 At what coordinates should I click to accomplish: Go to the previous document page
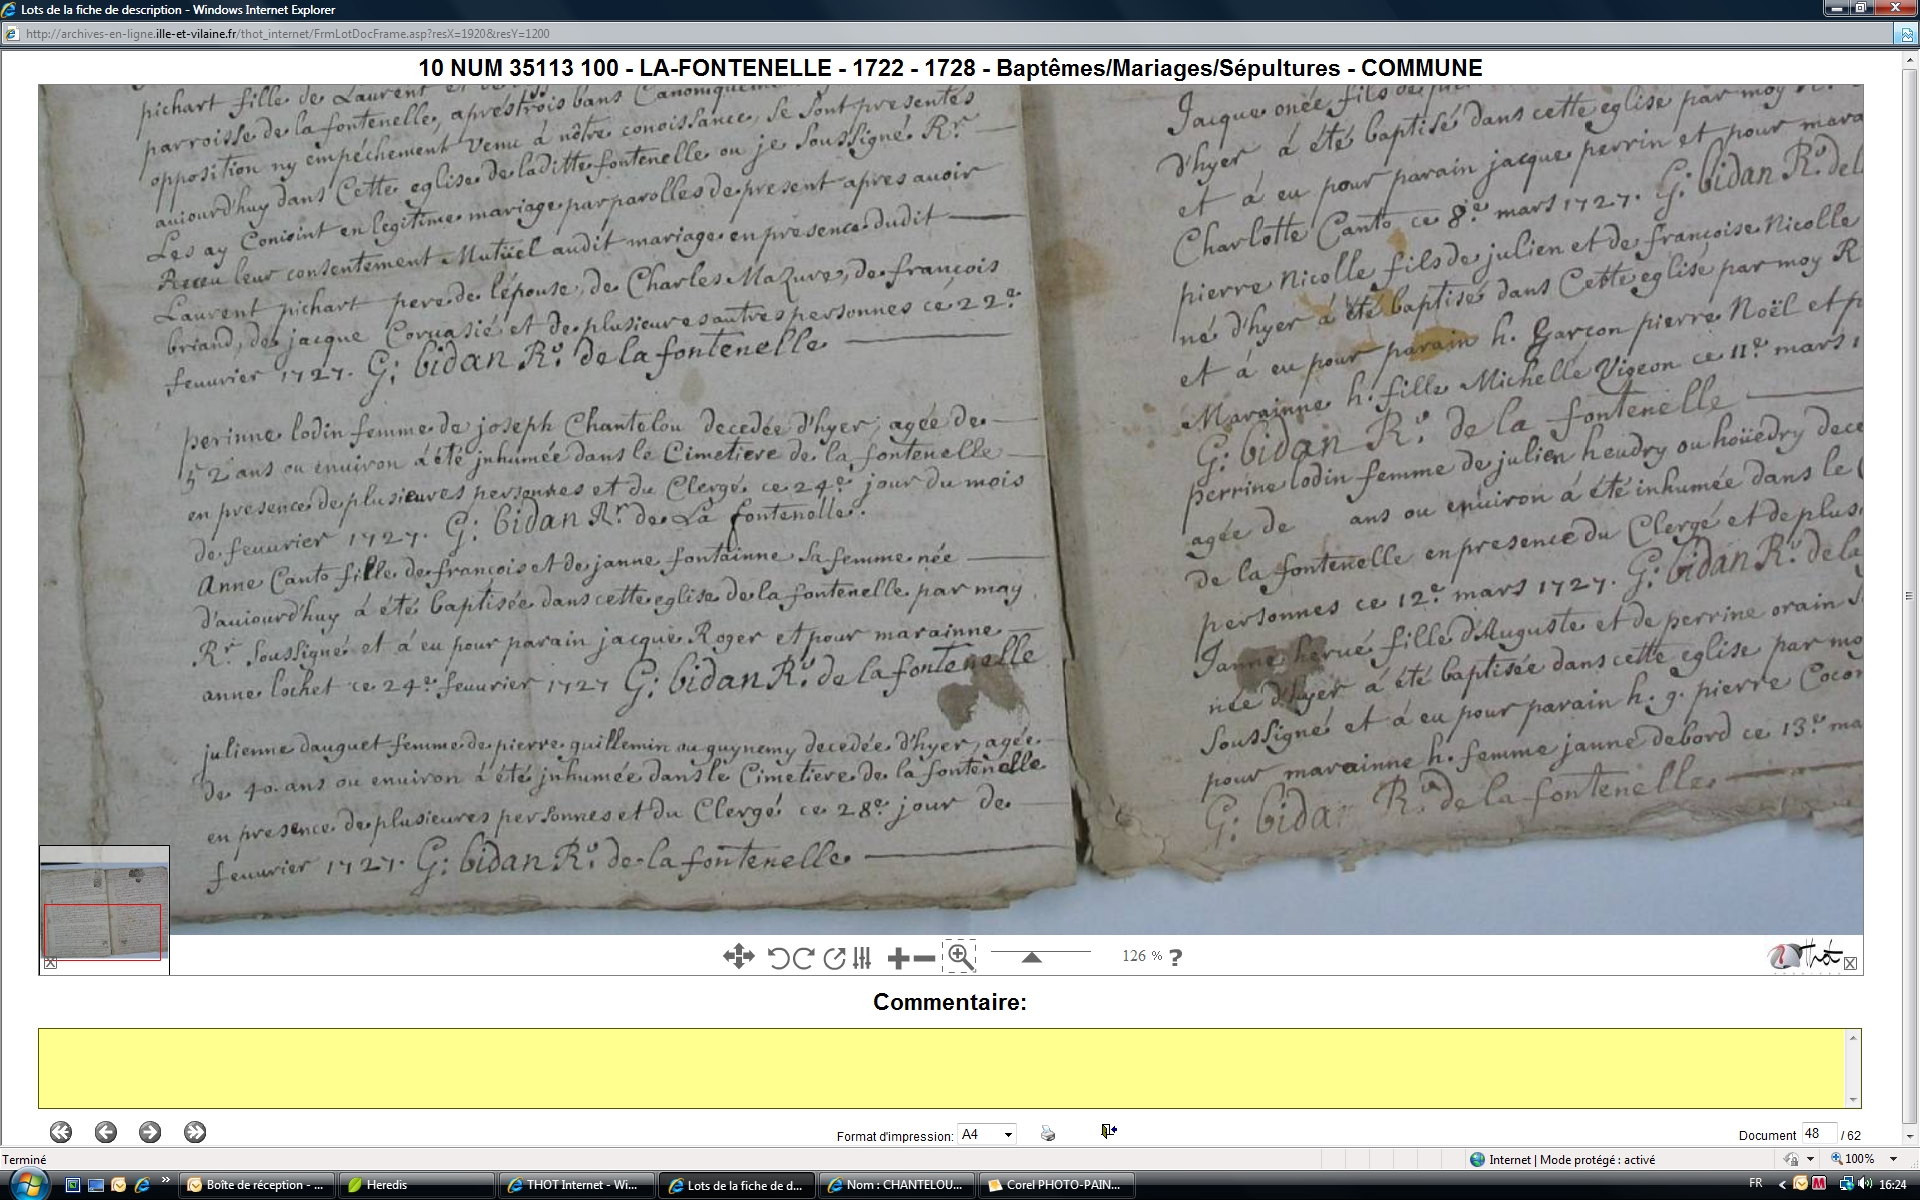point(105,1132)
